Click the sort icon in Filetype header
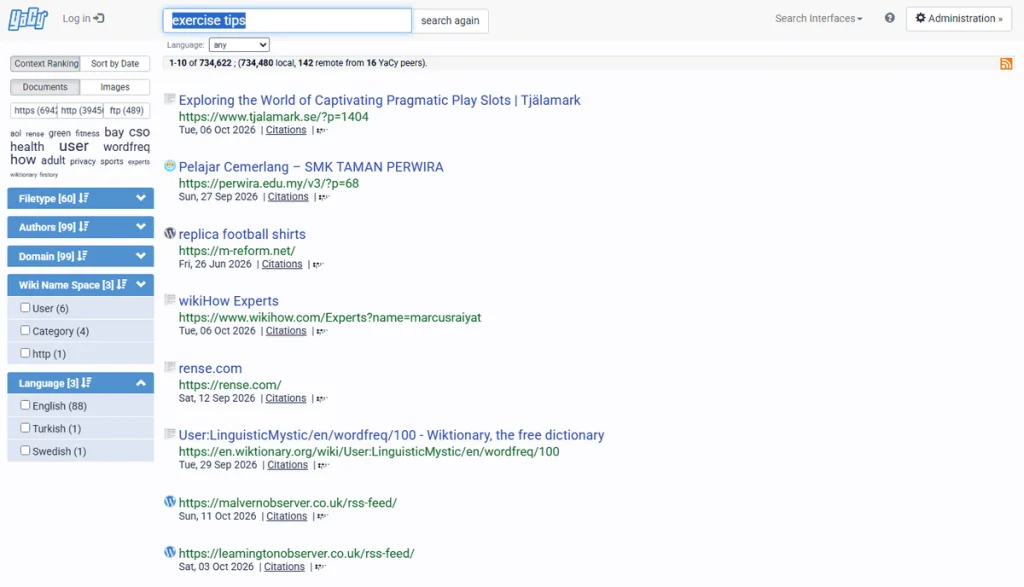 pos(84,198)
